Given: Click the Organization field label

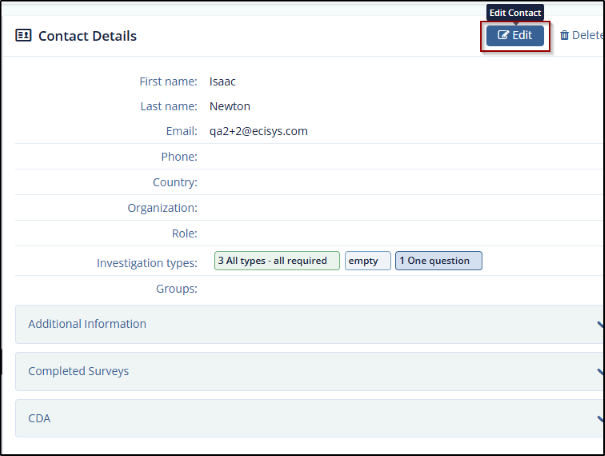Looking at the screenshot, I should tap(162, 208).
